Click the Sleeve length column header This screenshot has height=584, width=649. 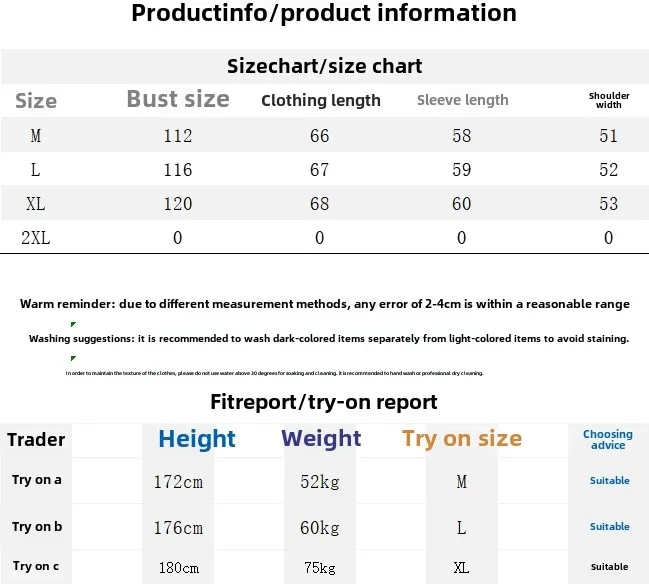[463, 100]
